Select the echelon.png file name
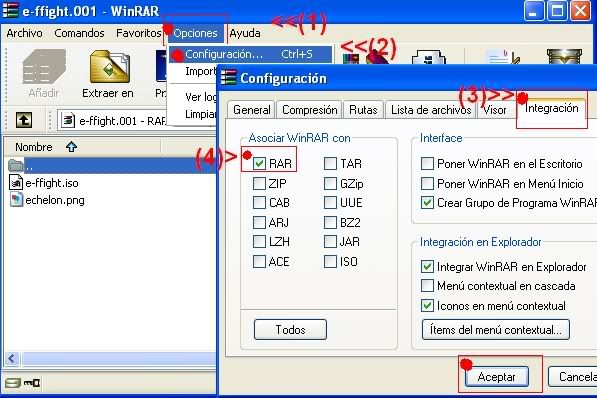 55,200
